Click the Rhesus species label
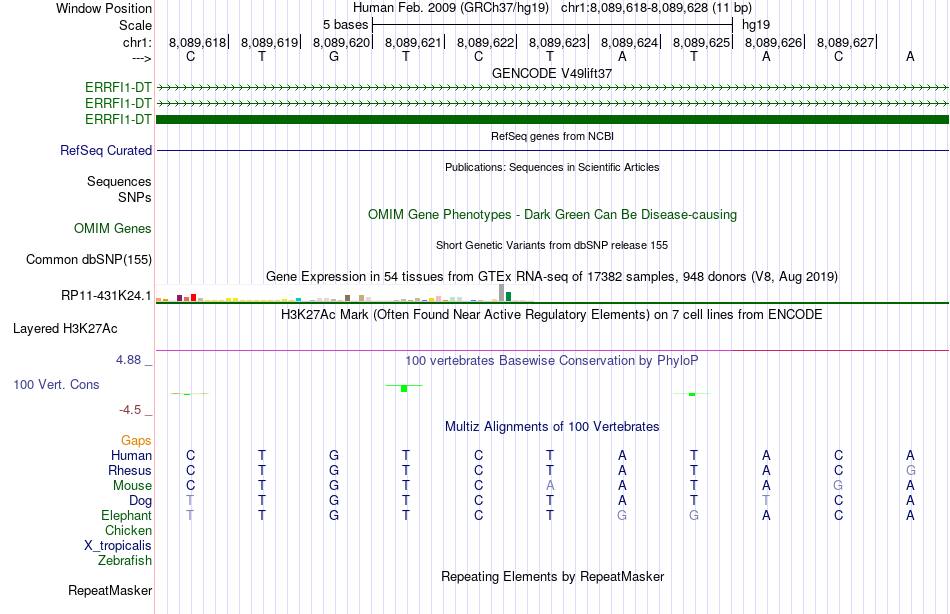Viewport: 950px width, 614px height. (x=130, y=471)
